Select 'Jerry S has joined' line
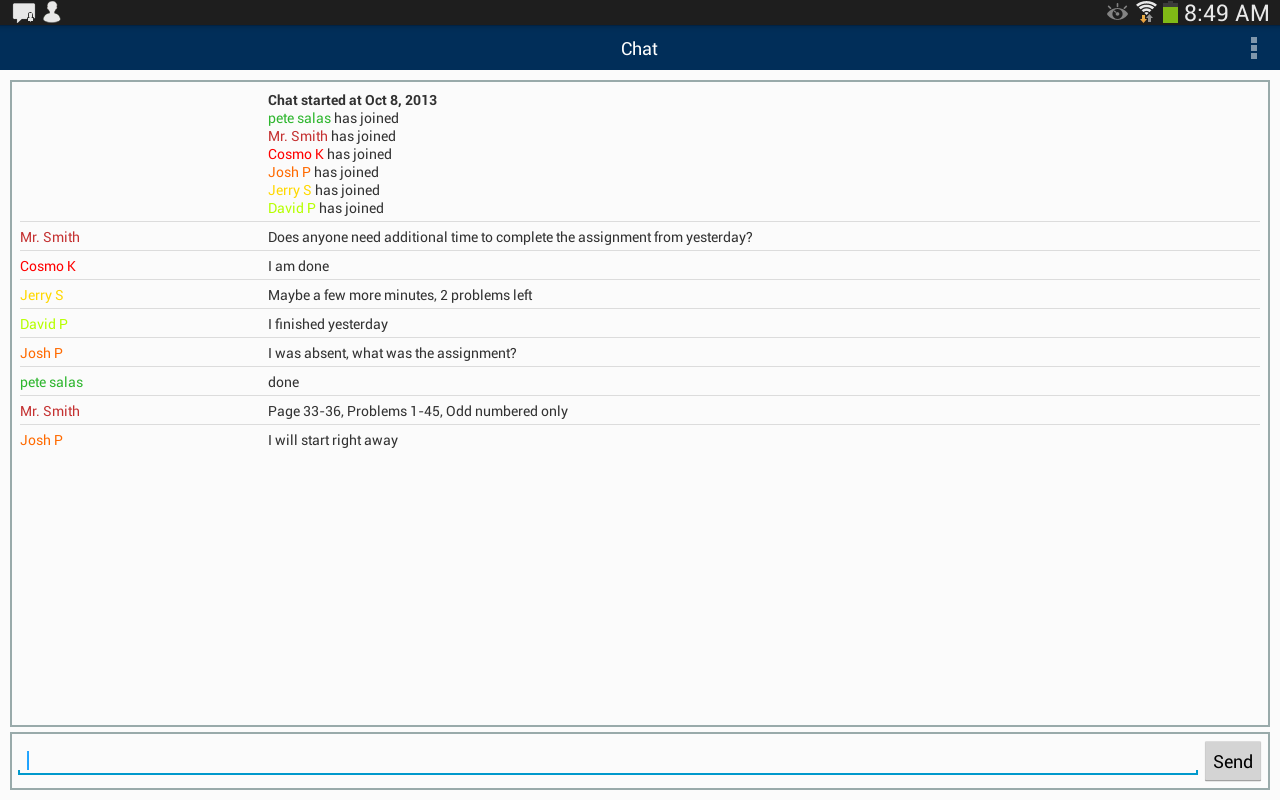1280x800 pixels. tap(324, 190)
